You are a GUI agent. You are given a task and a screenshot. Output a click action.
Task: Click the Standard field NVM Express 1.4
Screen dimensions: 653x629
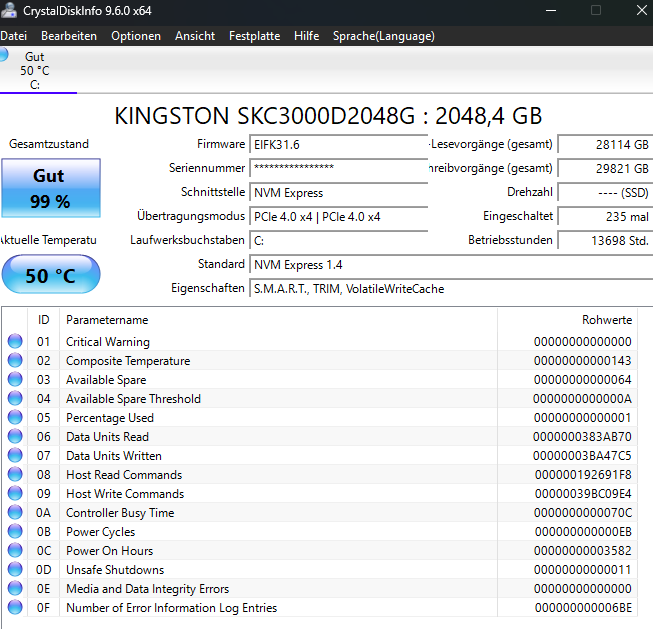pyautogui.click(x=451, y=265)
